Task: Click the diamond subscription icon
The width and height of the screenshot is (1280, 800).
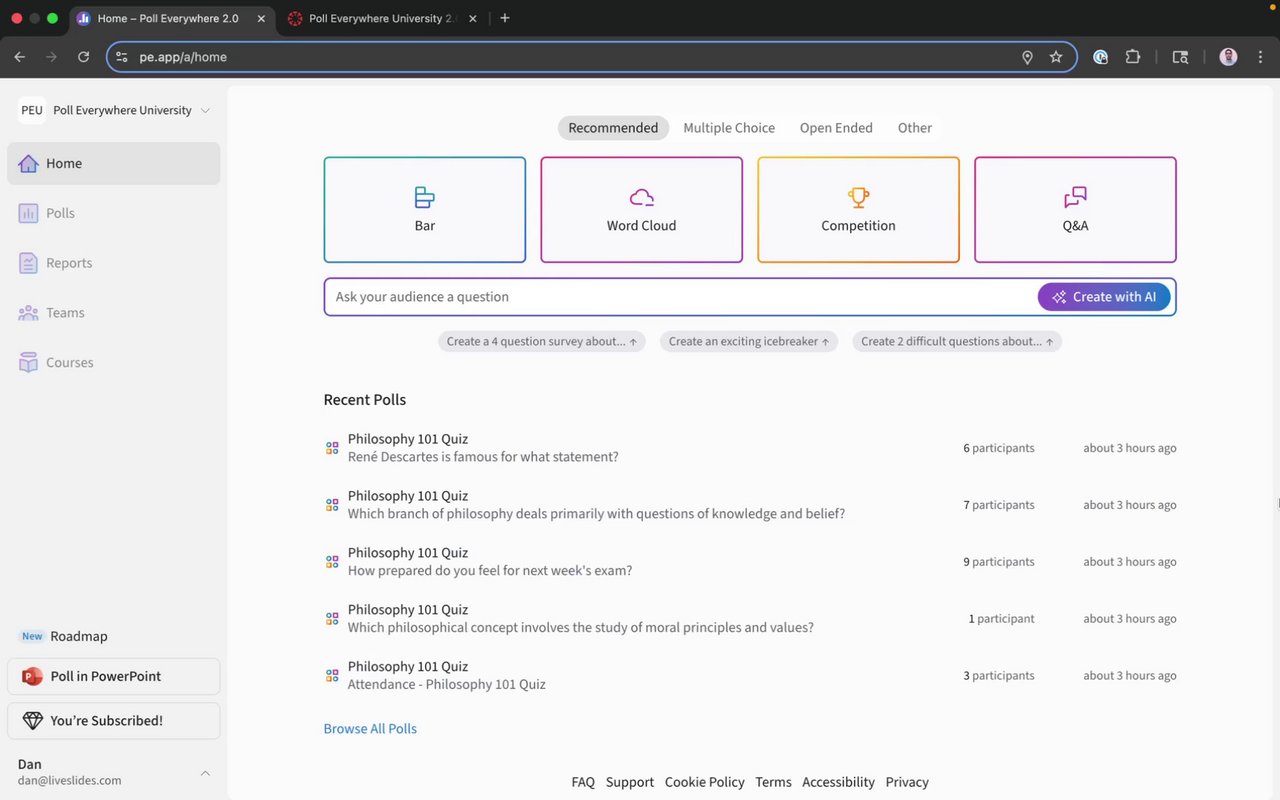Action: (x=32, y=721)
